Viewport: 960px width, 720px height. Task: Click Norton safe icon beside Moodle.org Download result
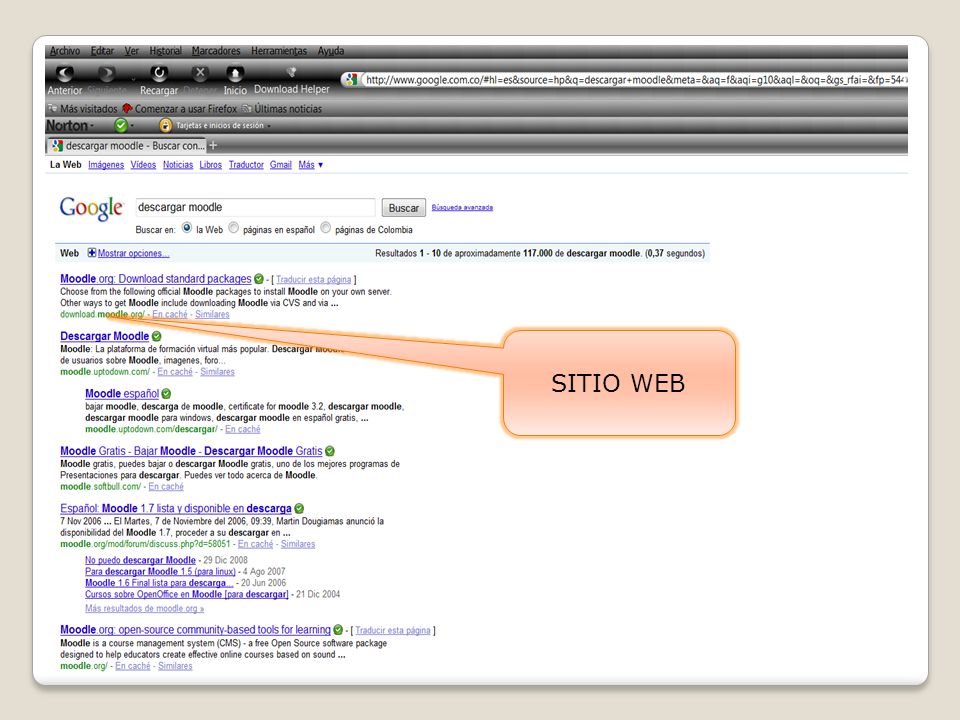click(259, 279)
